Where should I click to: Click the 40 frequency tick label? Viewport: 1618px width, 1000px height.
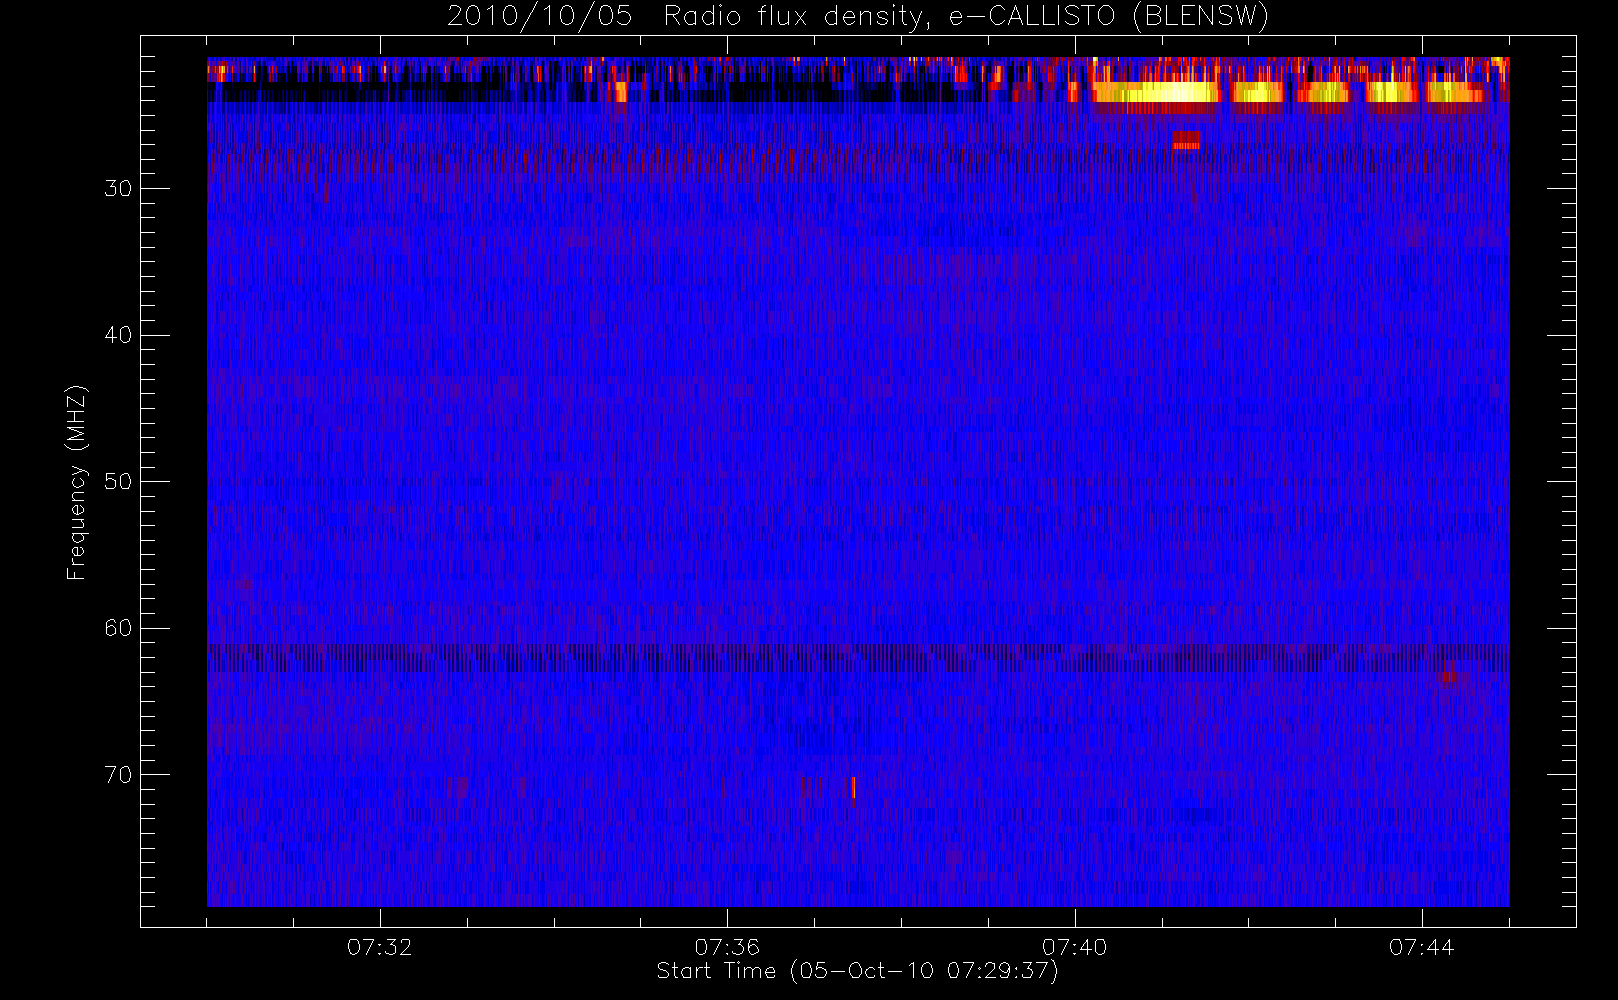coord(118,335)
